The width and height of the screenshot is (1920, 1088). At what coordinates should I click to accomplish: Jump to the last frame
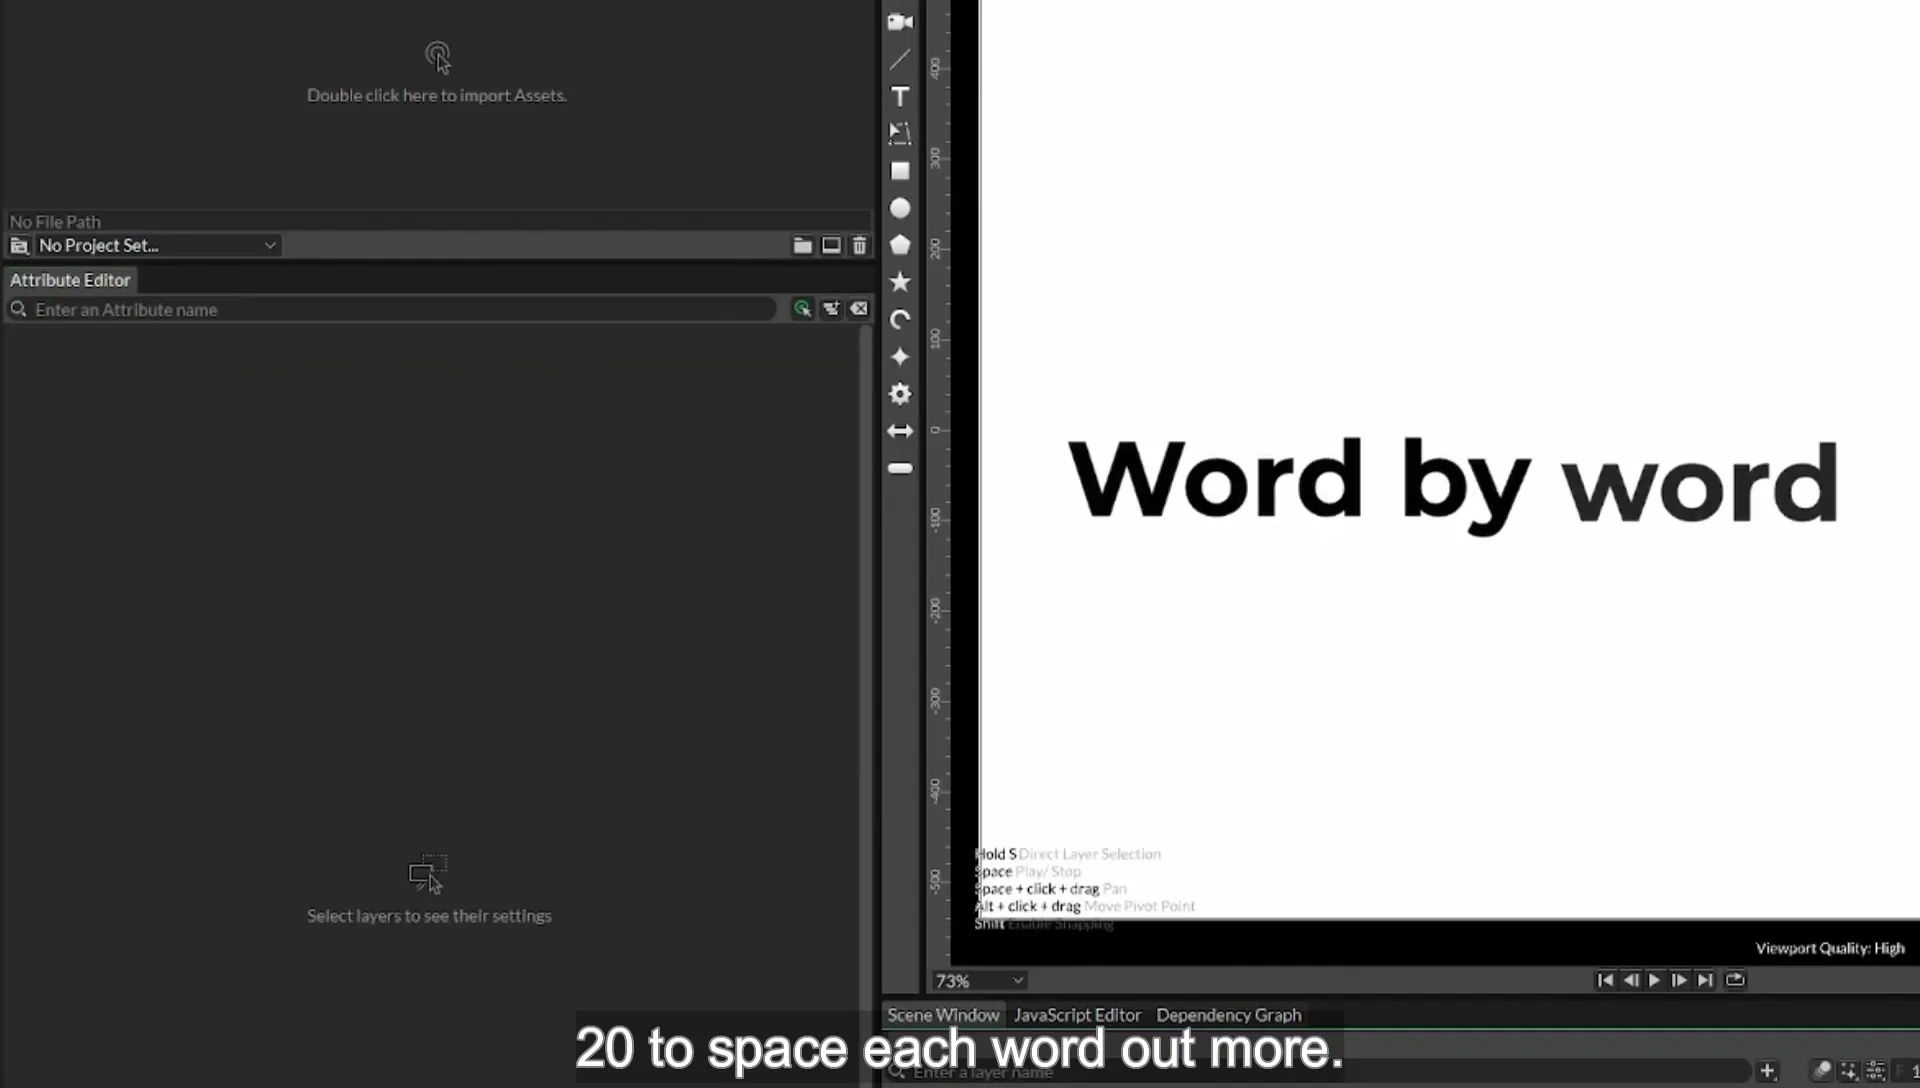1705,980
